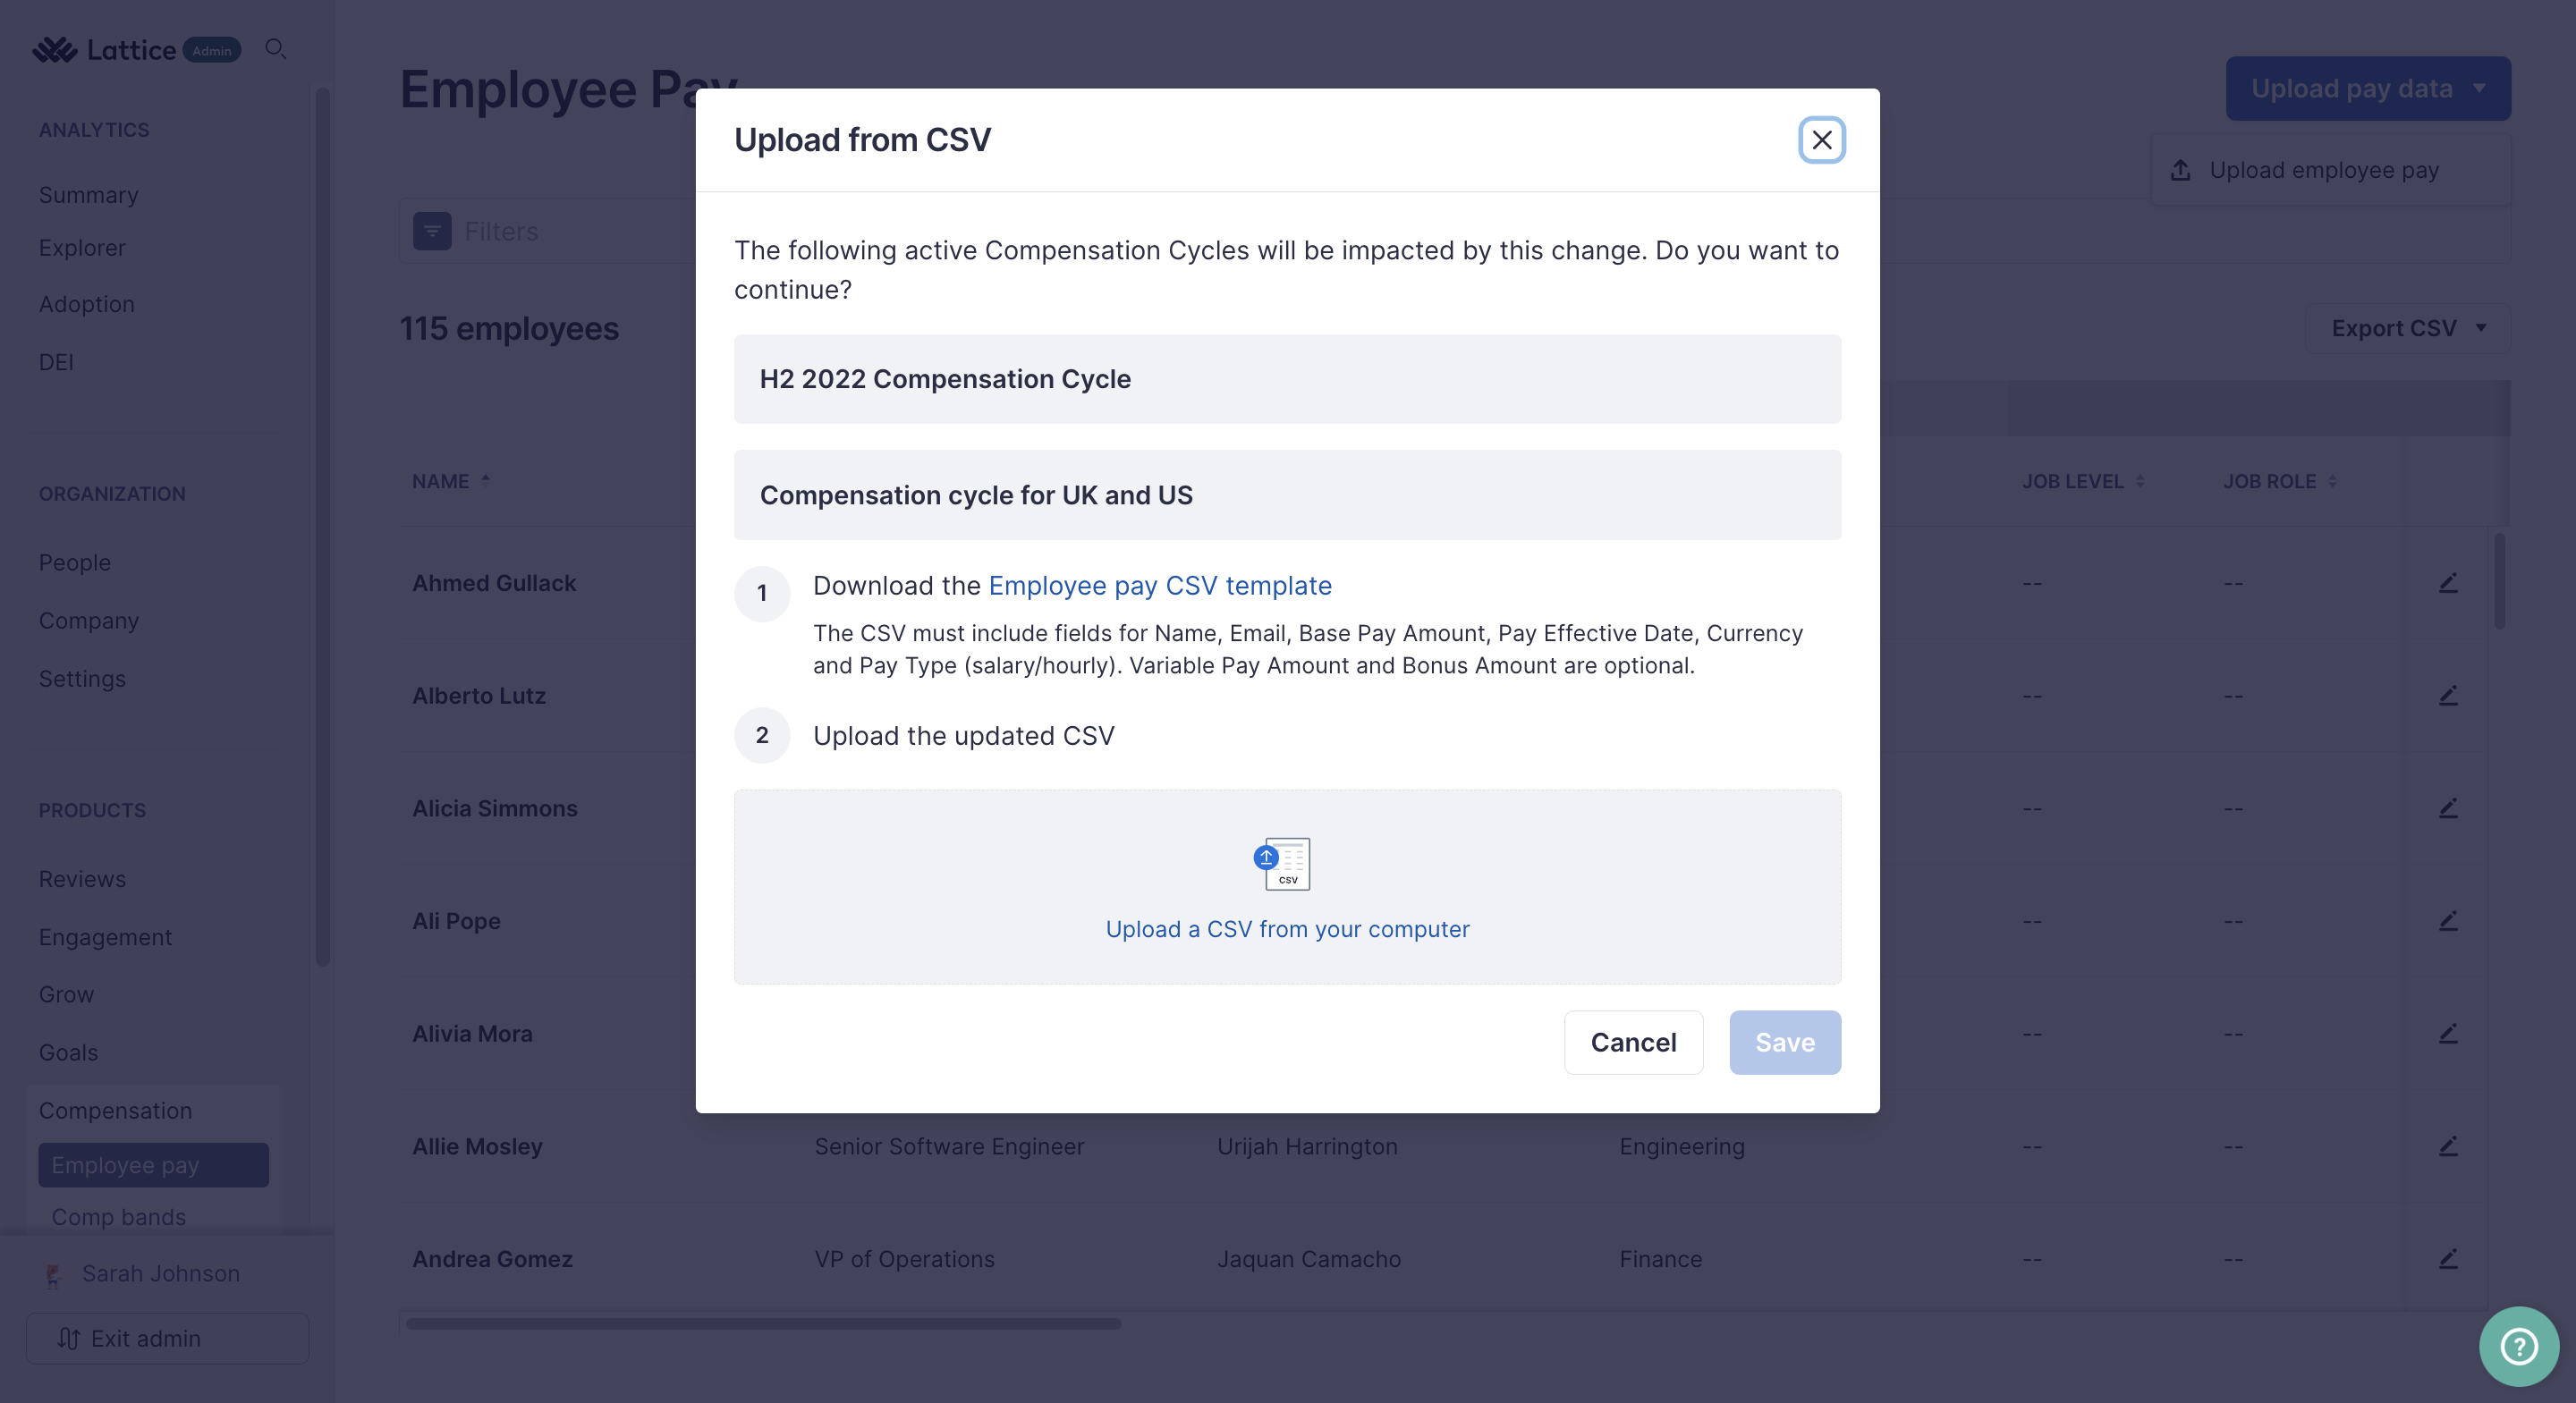2576x1403 pixels.
Task: Close the Upload from CSV dialog
Action: click(1821, 140)
